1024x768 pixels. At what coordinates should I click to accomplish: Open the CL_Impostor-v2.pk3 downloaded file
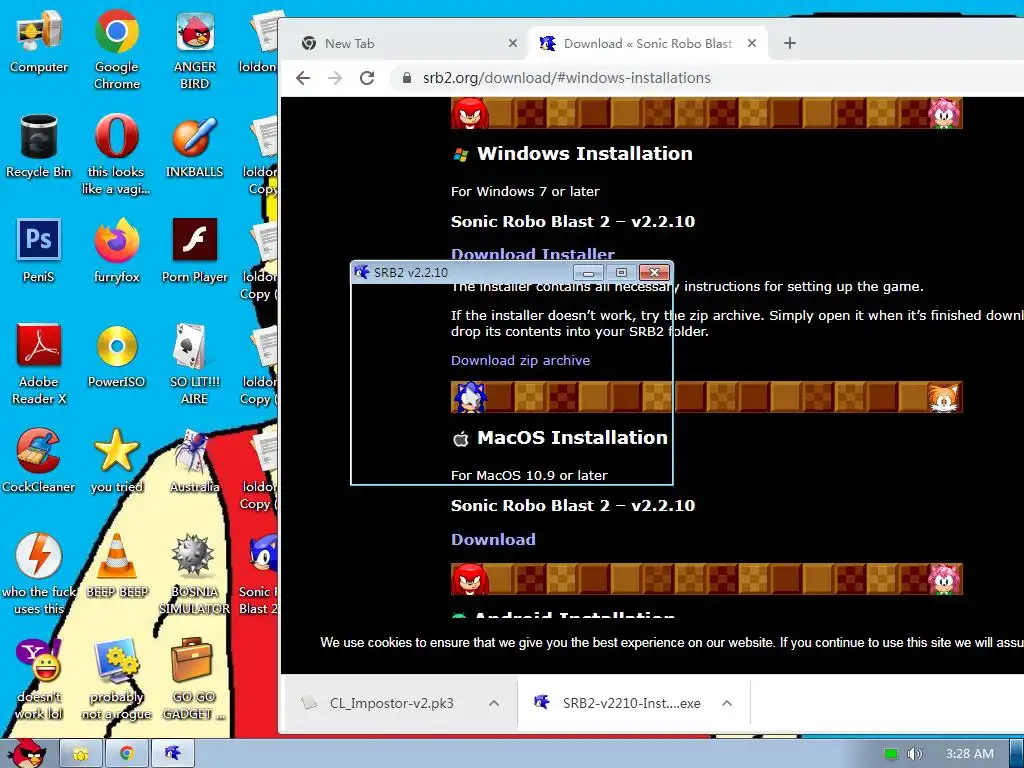tap(391, 703)
